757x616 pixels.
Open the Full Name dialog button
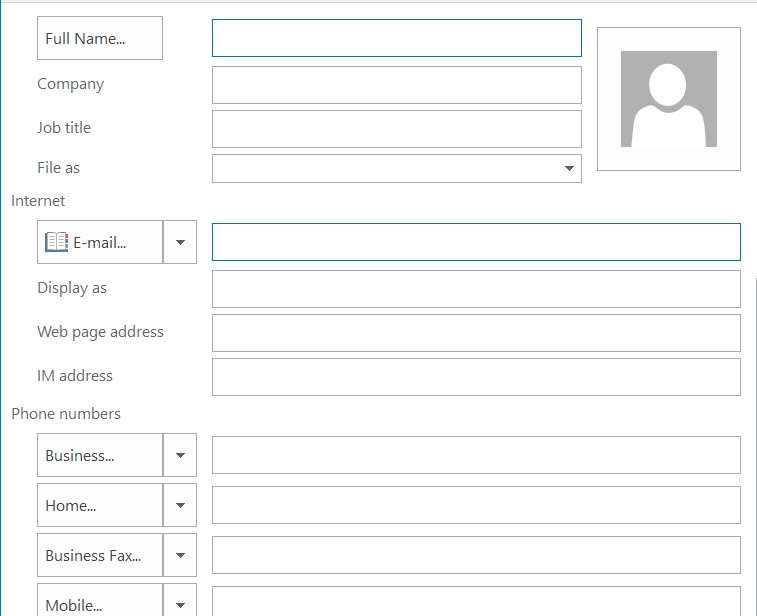click(x=99, y=38)
